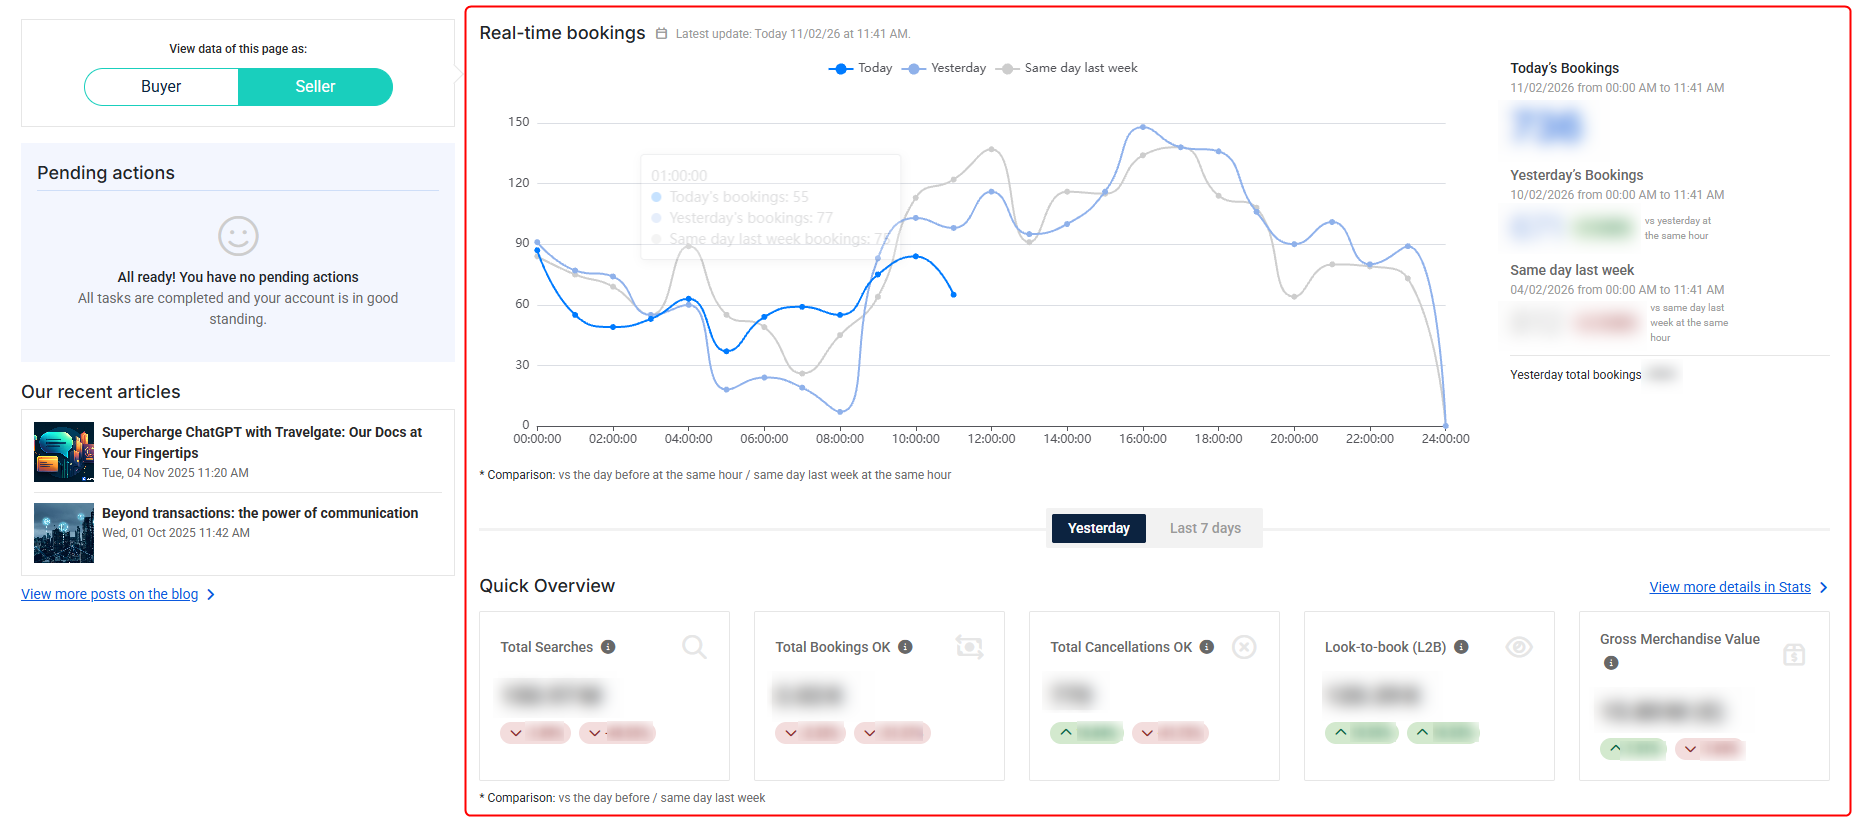The image size is (1856, 830).
Task: Click Total Searches card label
Action: click(547, 647)
